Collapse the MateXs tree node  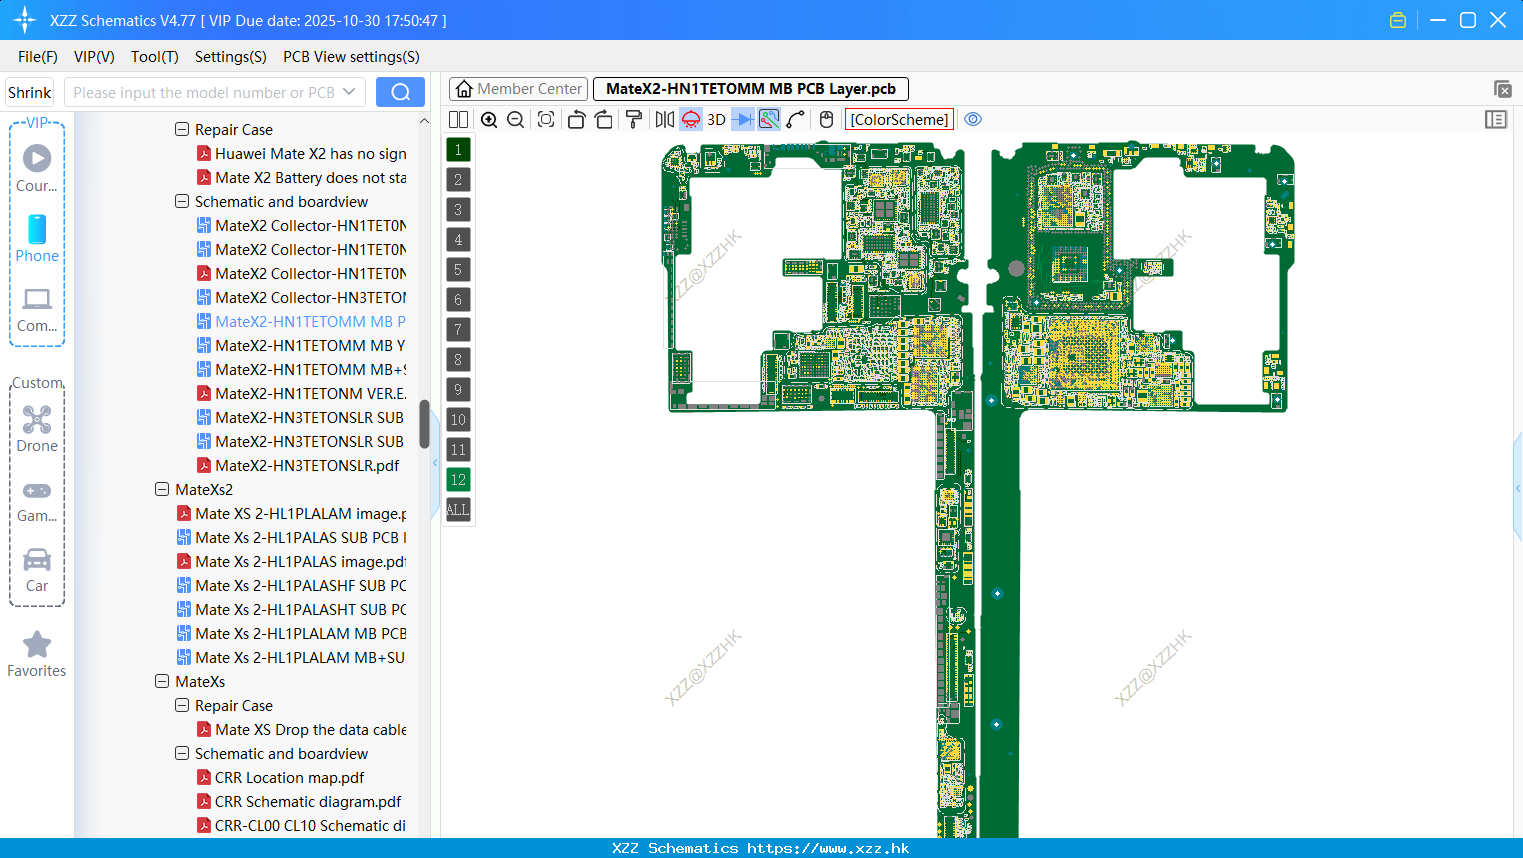tap(162, 681)
